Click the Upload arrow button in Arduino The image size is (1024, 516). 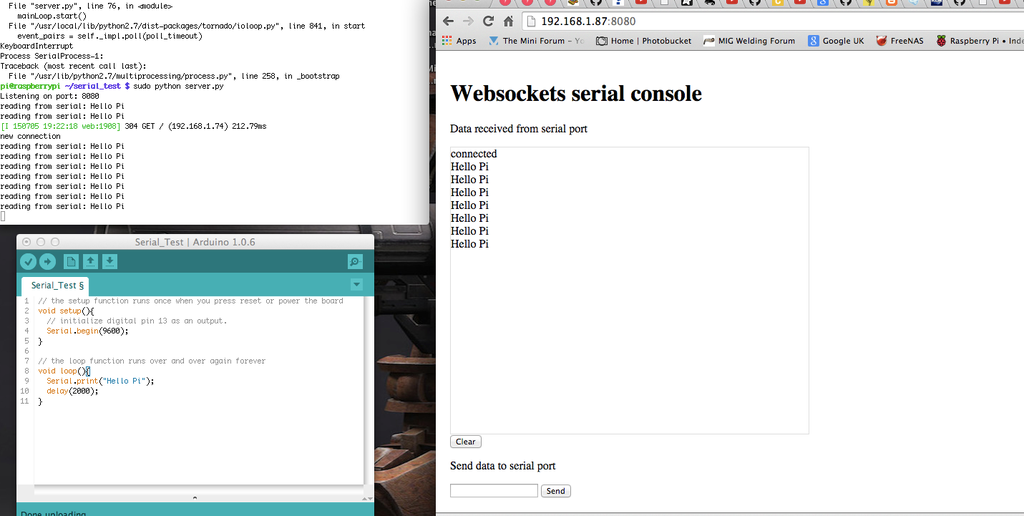(47, 262)
